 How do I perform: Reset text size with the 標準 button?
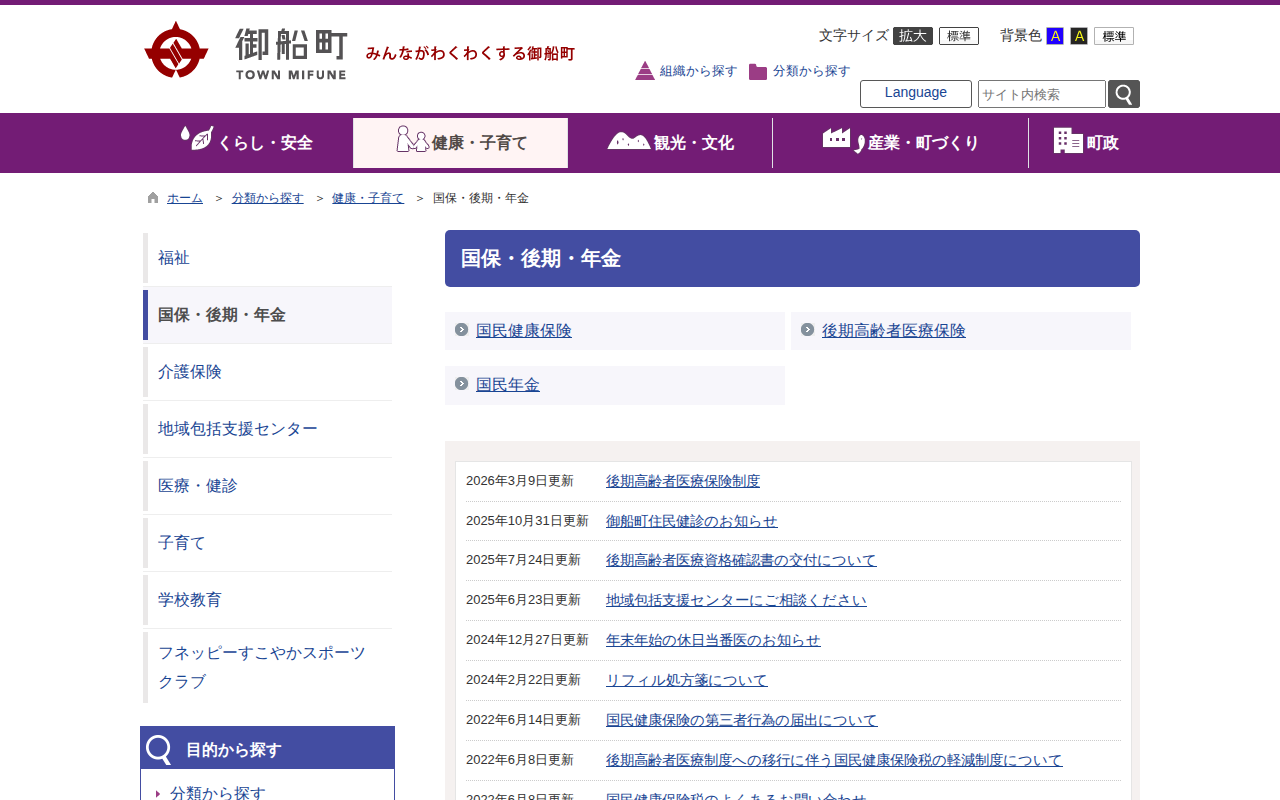[x=958, y=36]
